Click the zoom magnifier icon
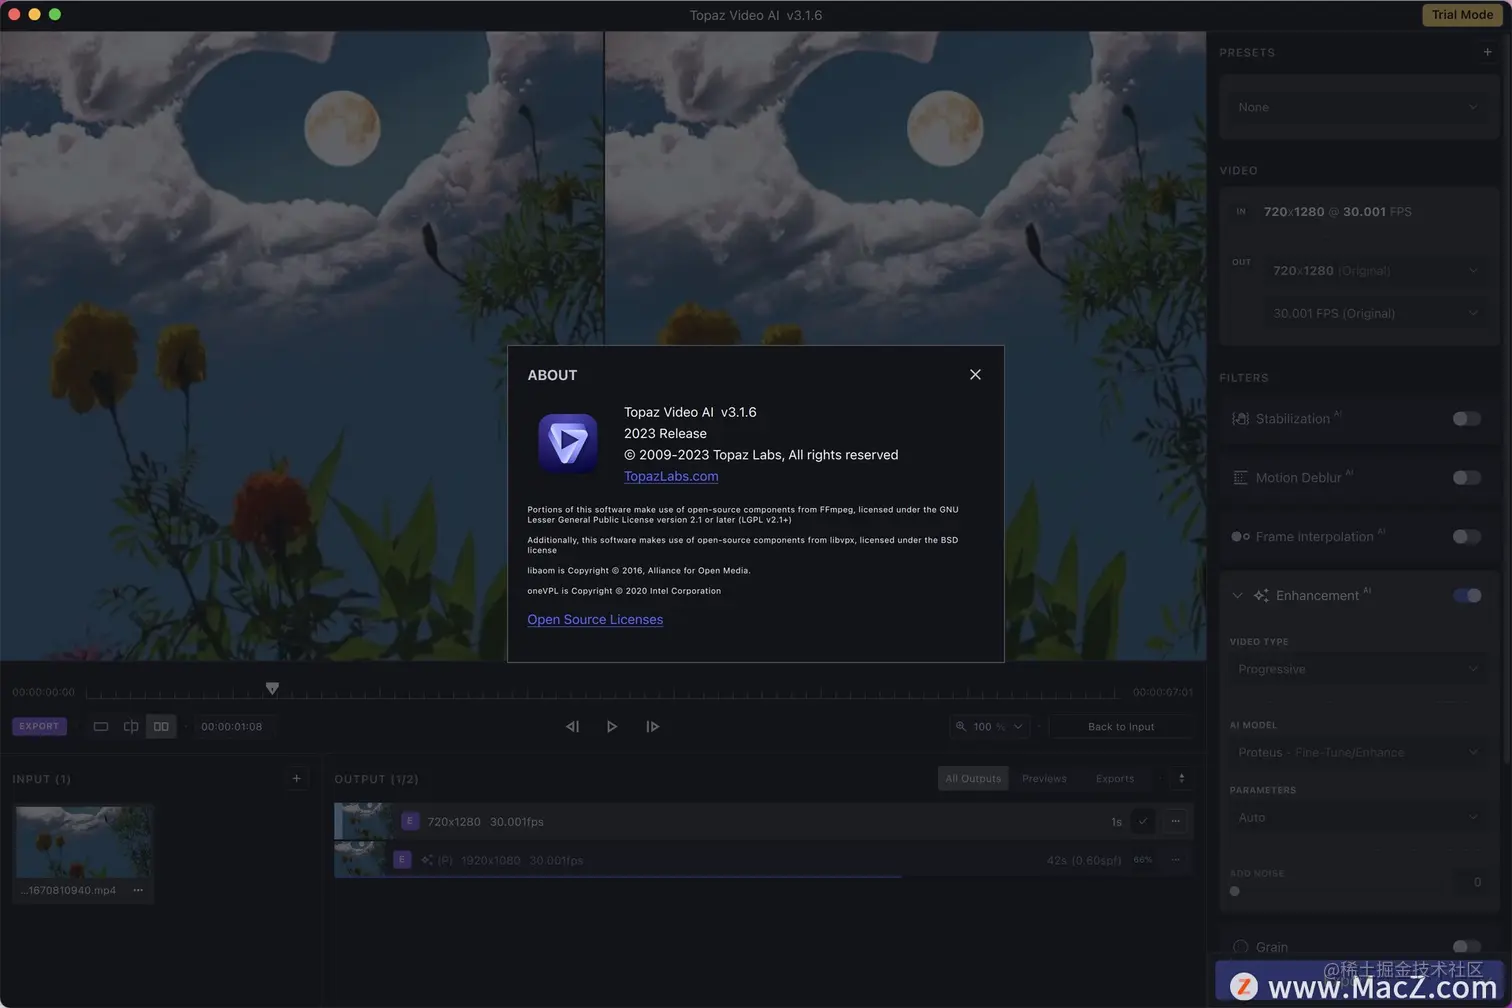The image size is (1512, 1008). (x=961, y=726)
